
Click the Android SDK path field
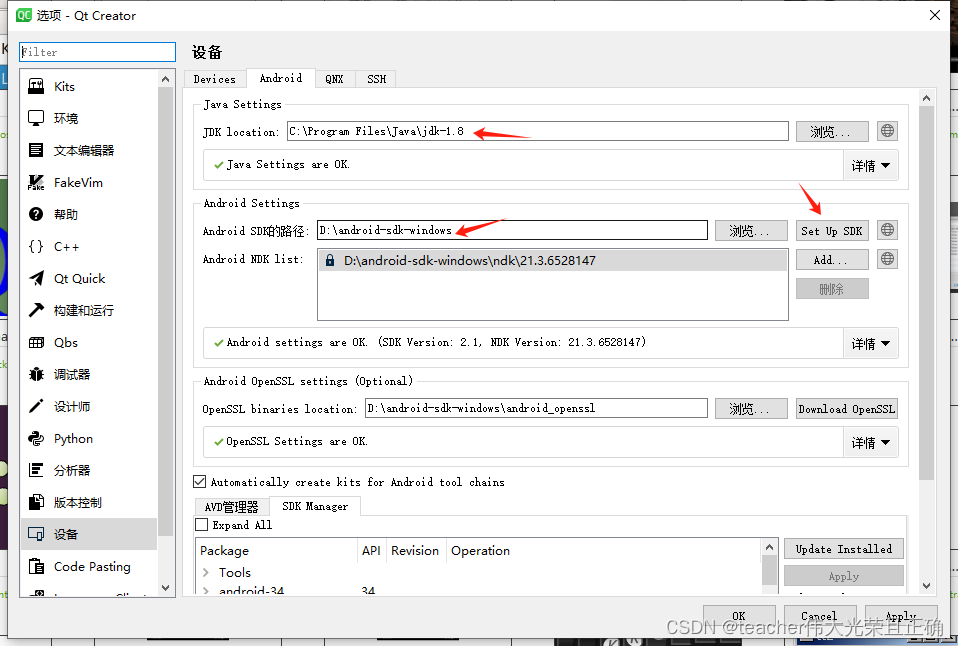[x=512, y=230]
